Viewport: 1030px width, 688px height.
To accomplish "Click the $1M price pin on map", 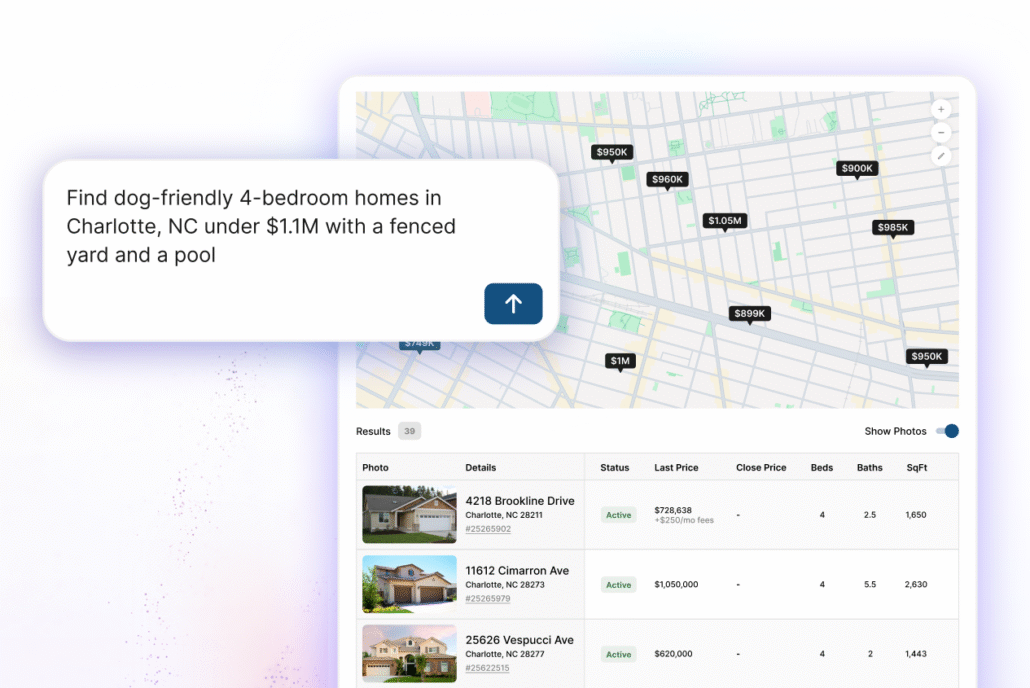I will click(620, 361).
